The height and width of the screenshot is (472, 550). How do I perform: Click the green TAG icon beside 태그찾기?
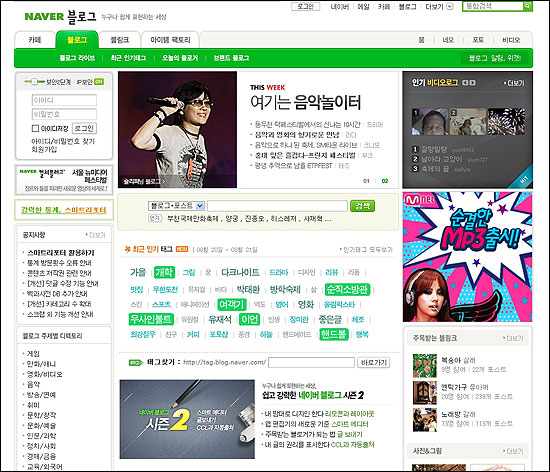[136, 363]
